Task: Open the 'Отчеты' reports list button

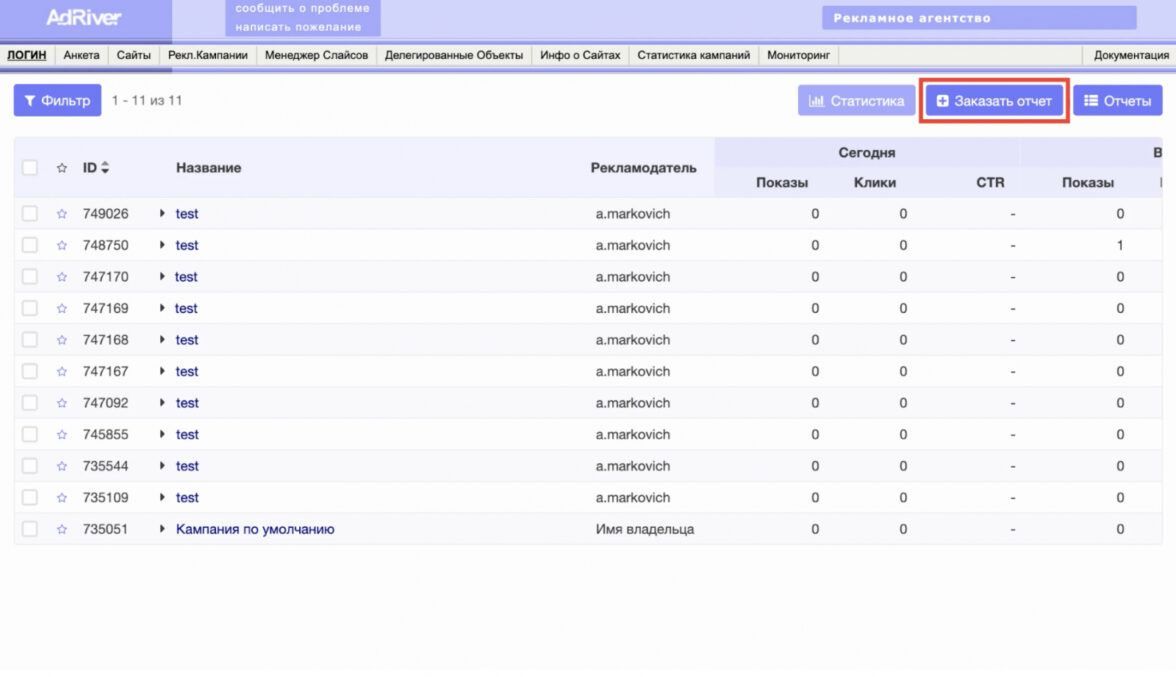Action: (x=1117, y=101)
